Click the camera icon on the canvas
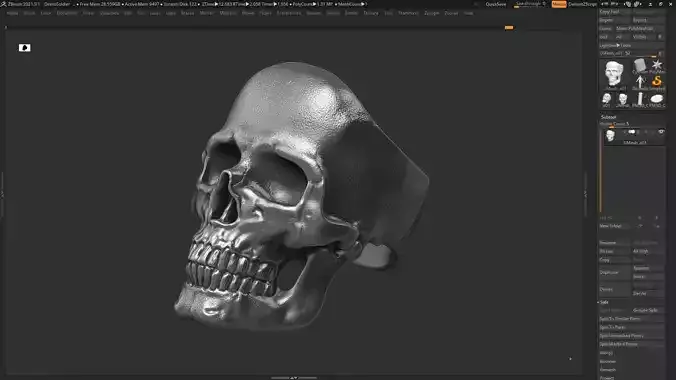676x380 pixels. (x=25, y=47)
